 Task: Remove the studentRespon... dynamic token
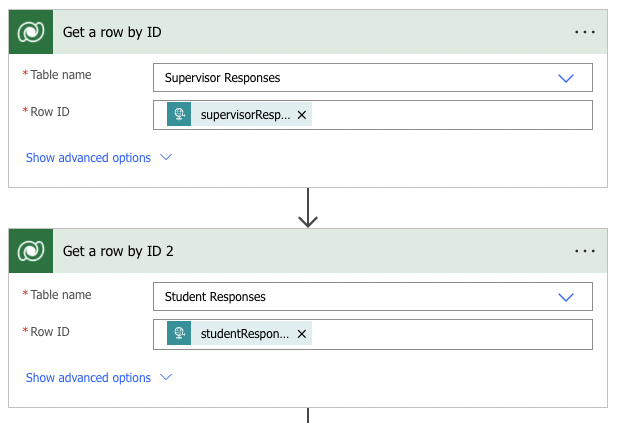pos(302,334)
